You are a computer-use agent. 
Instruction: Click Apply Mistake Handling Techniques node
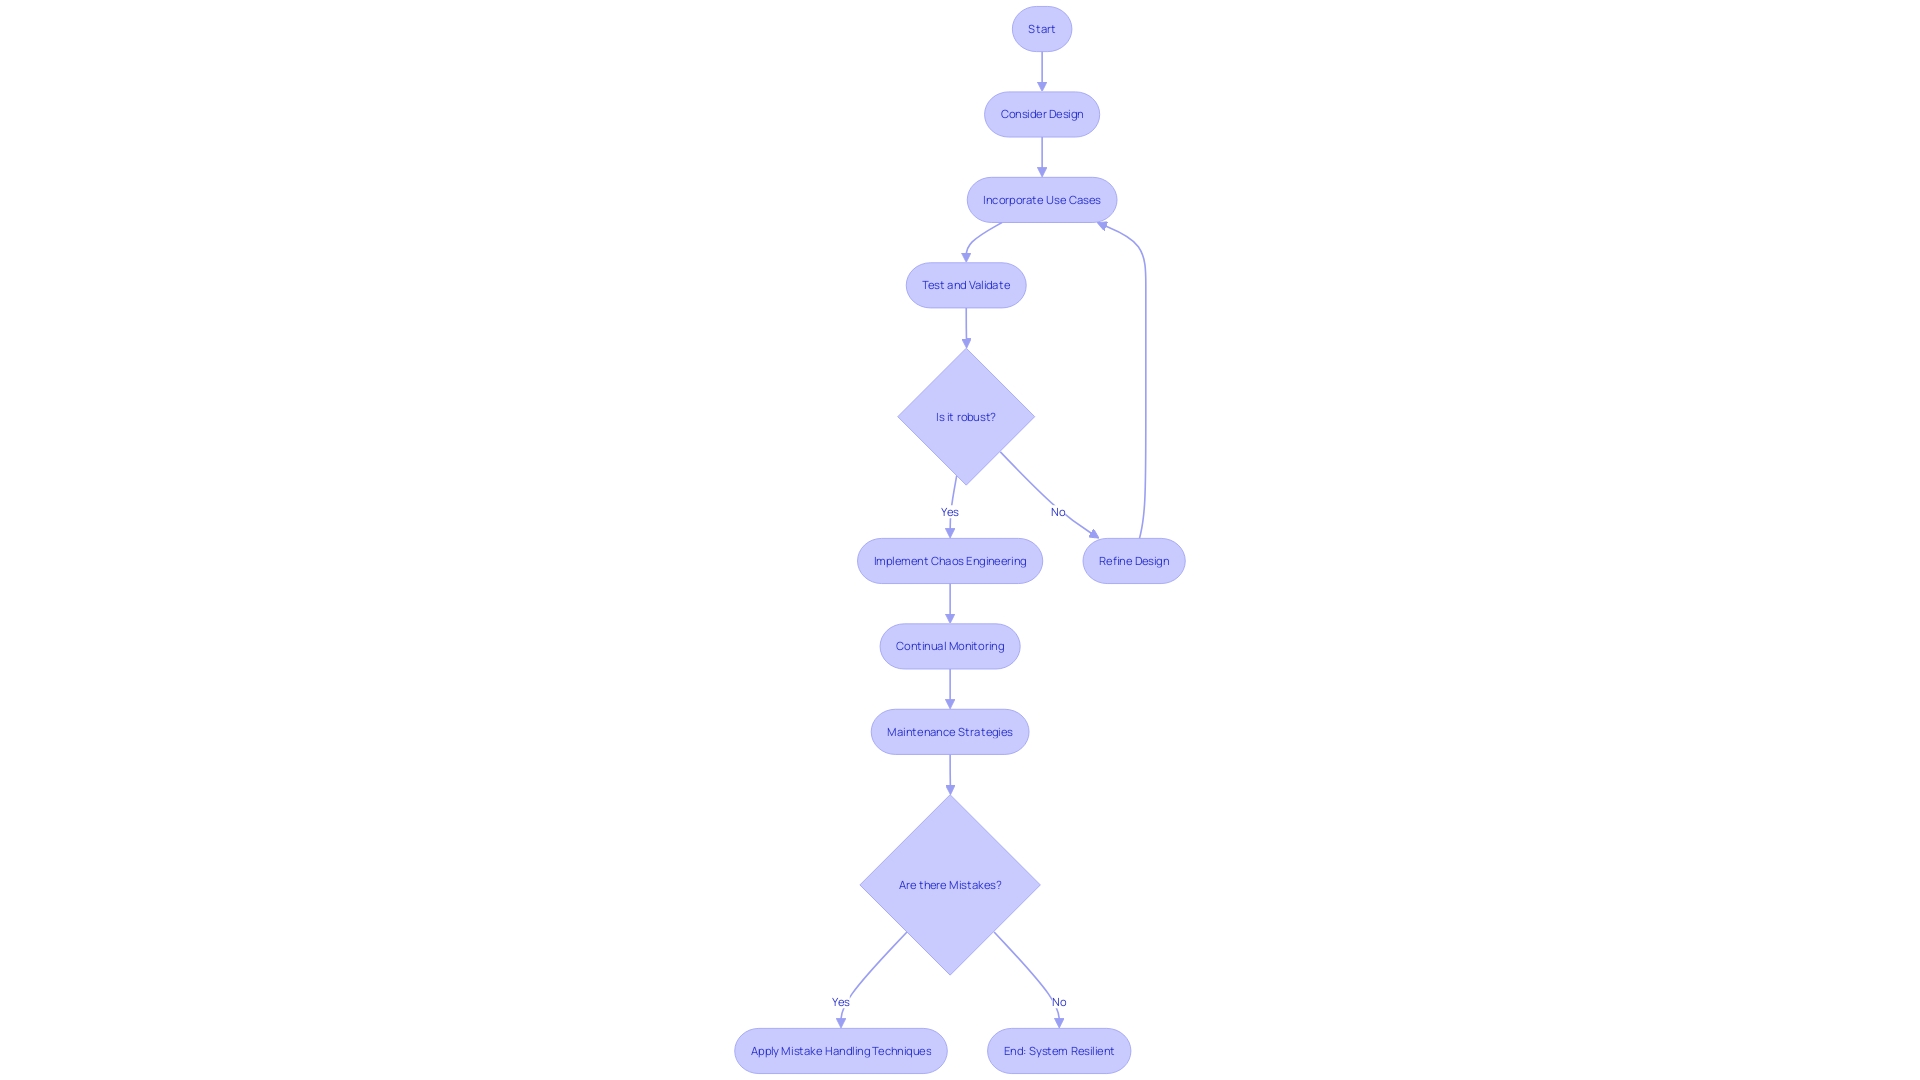click(840, 1050)
